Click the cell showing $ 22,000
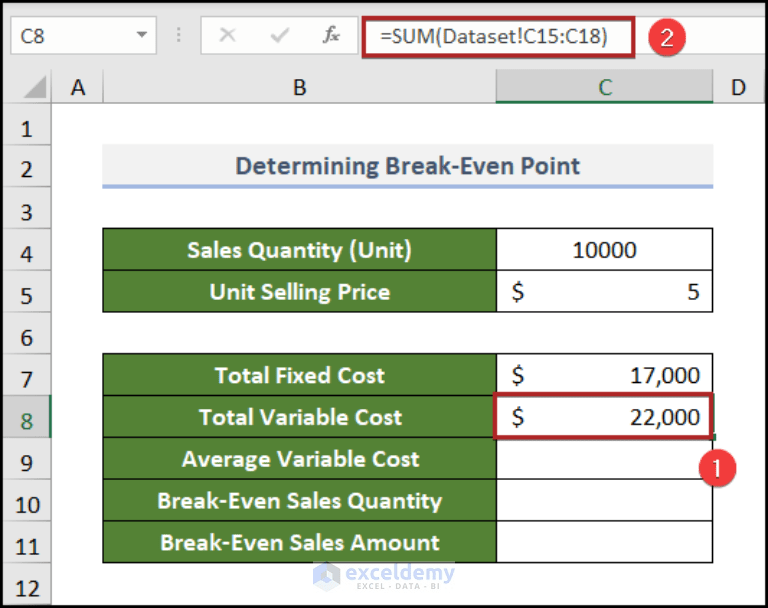Screen dimensions: 768x608 [x=604, y=416]
